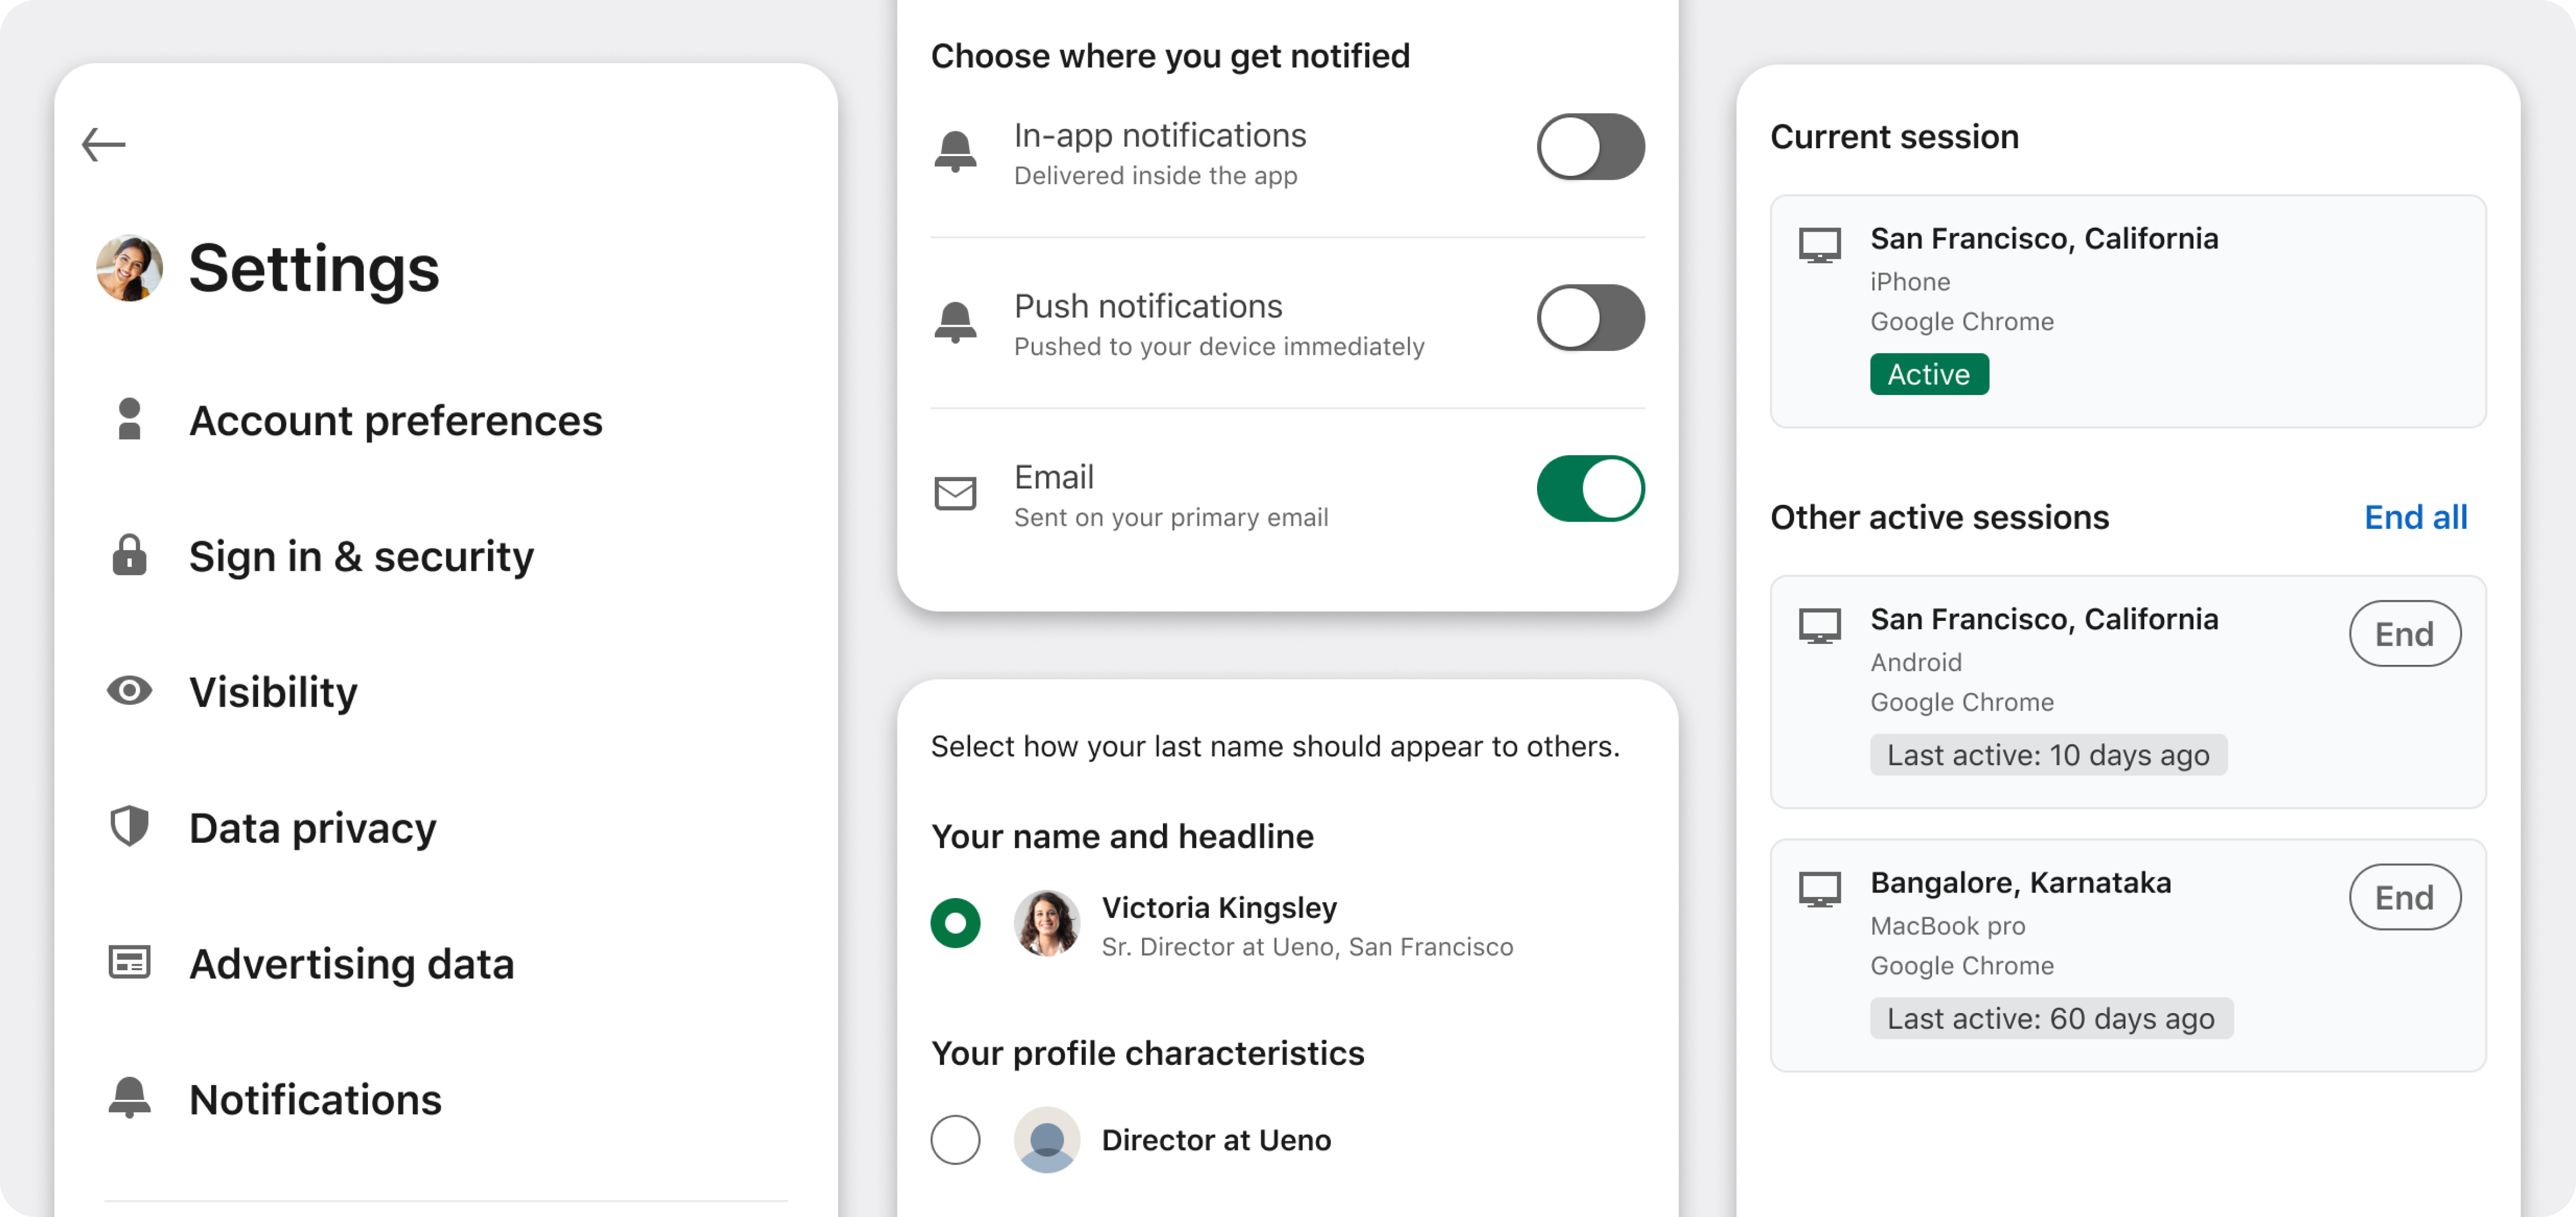This screenshot has height=1217, width=2576.
Task: Click the Settings profile avatar
Action: pyautogui.click(x=129, y=268)
